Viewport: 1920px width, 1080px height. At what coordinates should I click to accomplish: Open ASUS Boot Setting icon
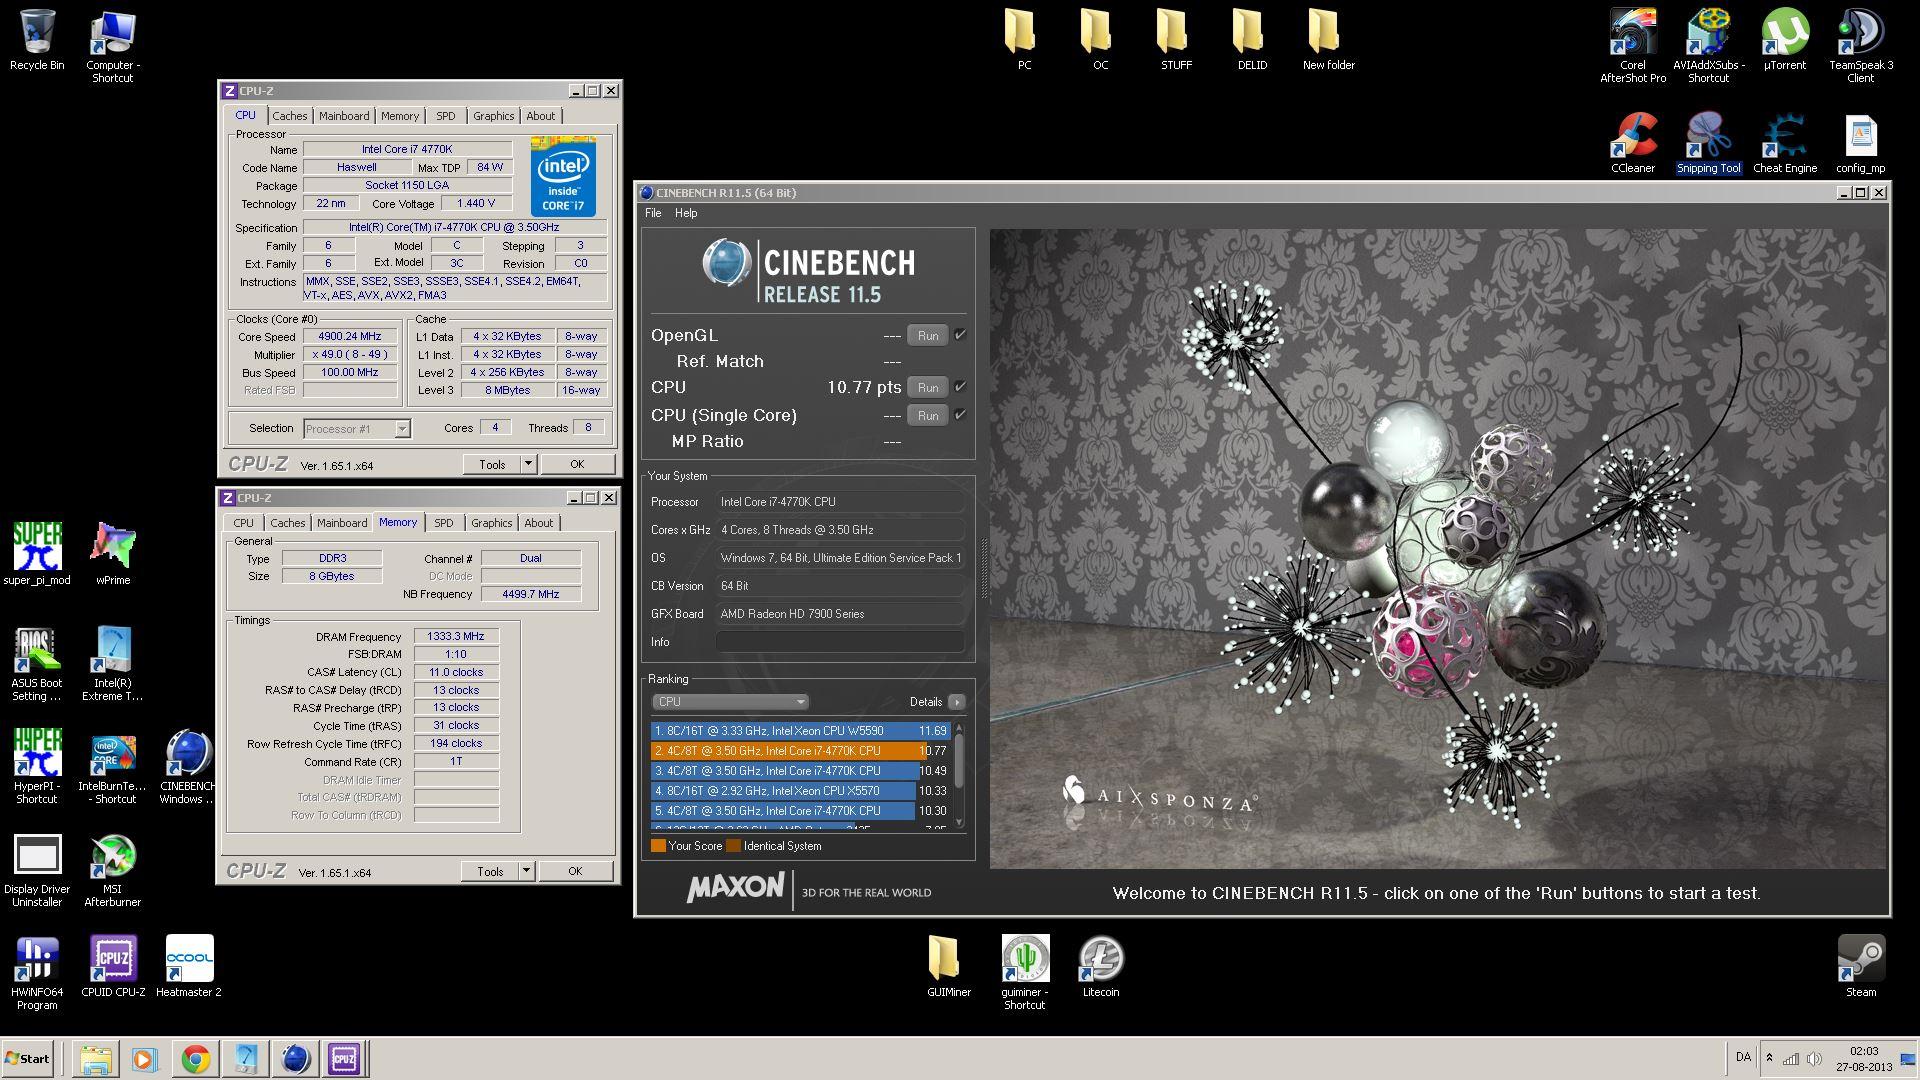[37, 664]
